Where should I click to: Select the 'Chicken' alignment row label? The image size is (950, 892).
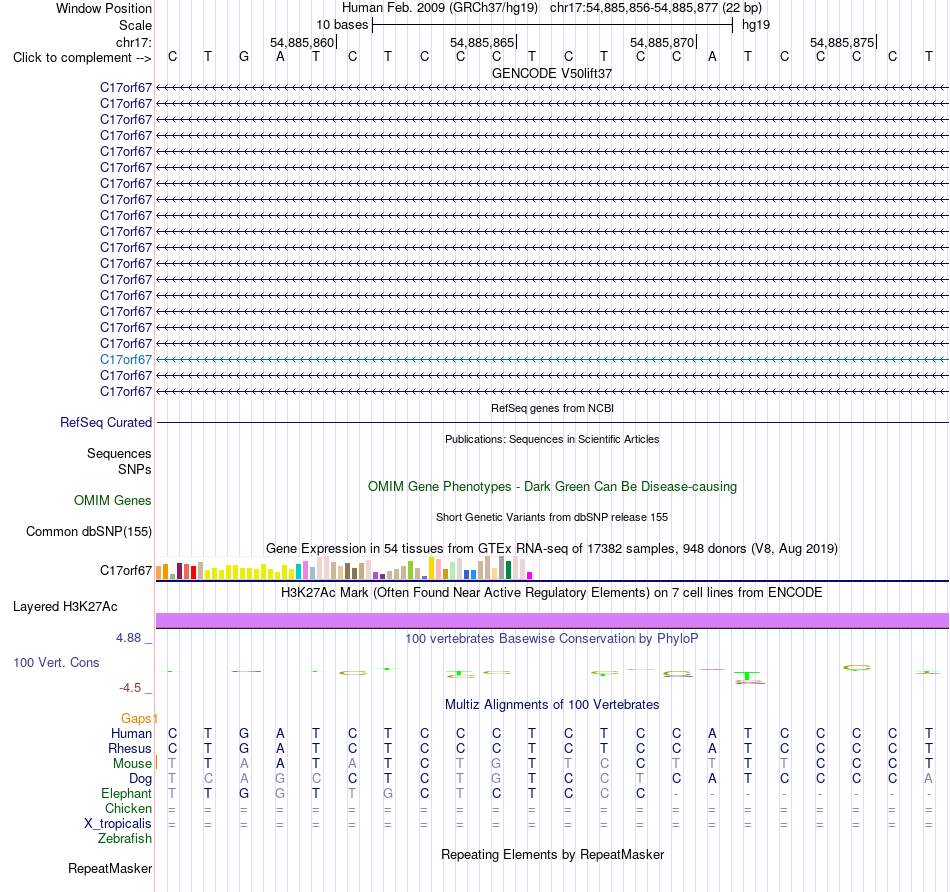point(128,809)
